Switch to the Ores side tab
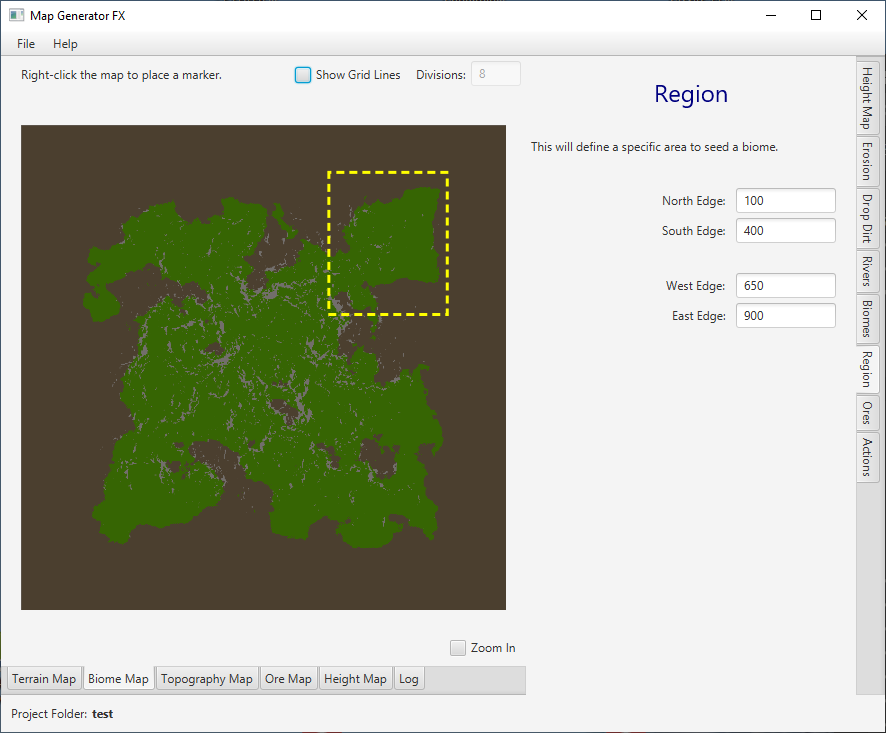This screenshot has height=733, width=886. [867, 412]
